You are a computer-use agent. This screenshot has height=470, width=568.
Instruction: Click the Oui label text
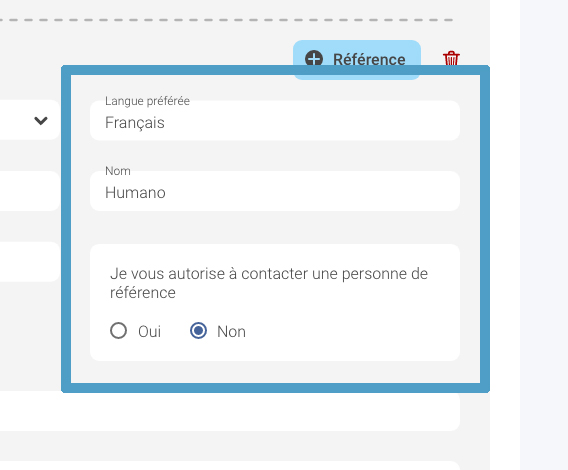[149, 332]
